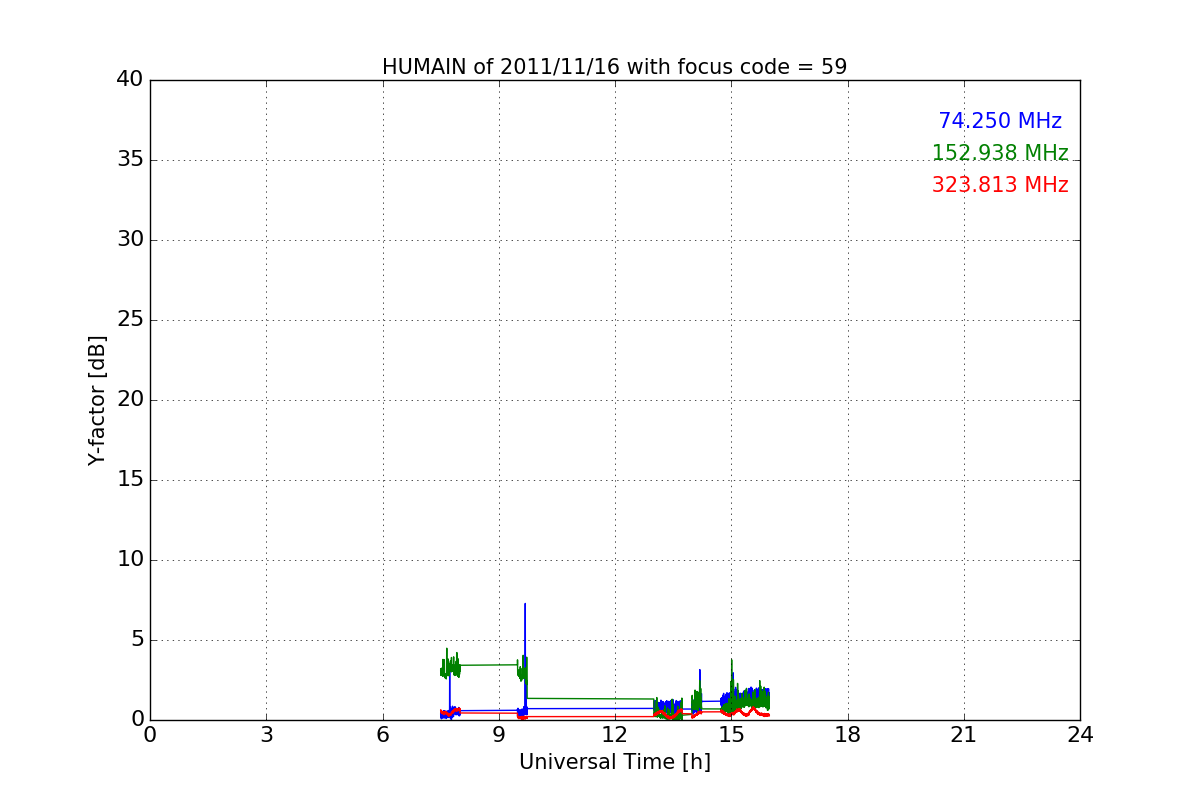Click the 9 tick on the time axis
1200x800 pixels.
pos(499,735)
